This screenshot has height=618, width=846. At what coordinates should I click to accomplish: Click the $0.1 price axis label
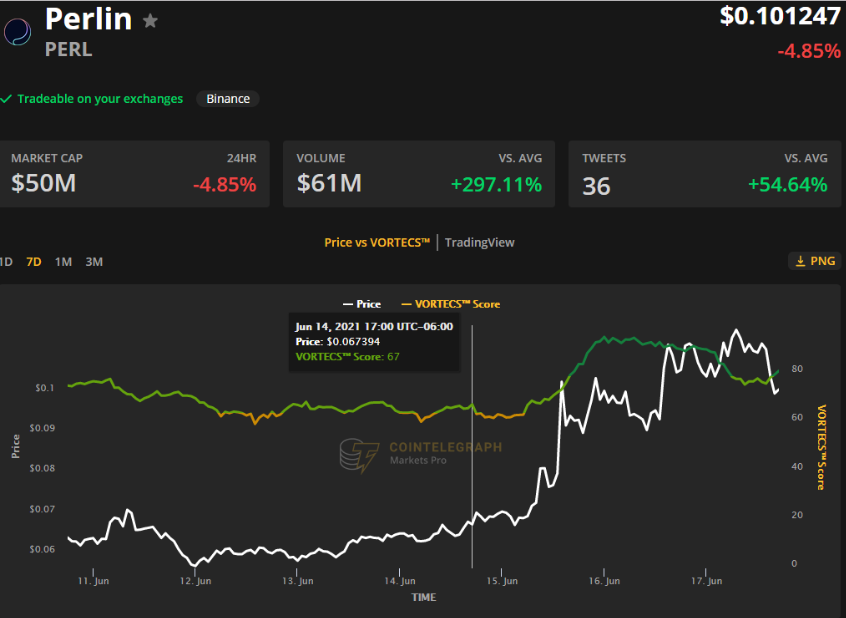[45, 388]
